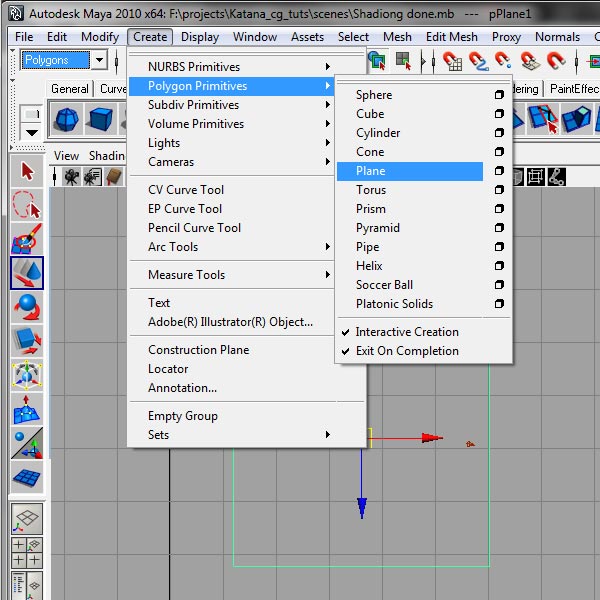Click the blue Z-axis manipulator arrow
Screen dimensions: 600x600
362,508
